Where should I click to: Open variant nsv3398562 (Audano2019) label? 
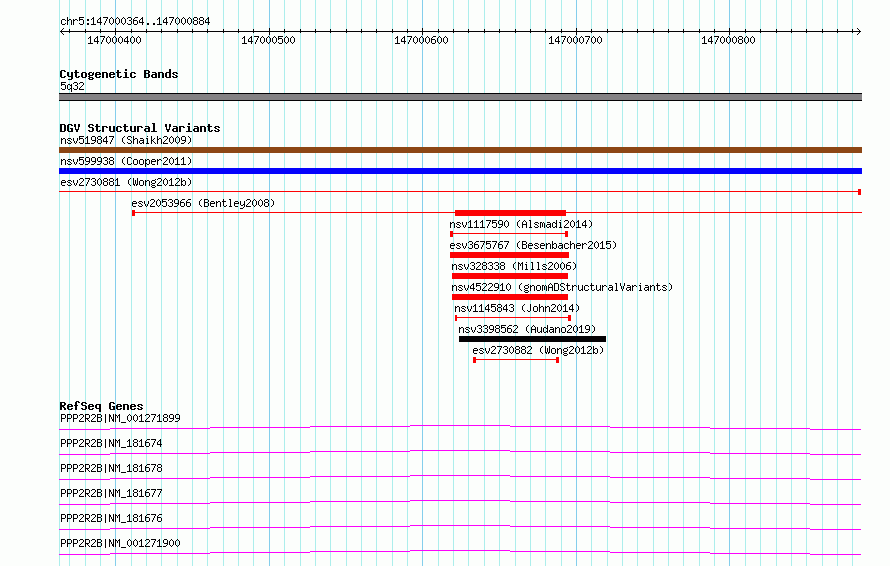[x=527, y=329]
